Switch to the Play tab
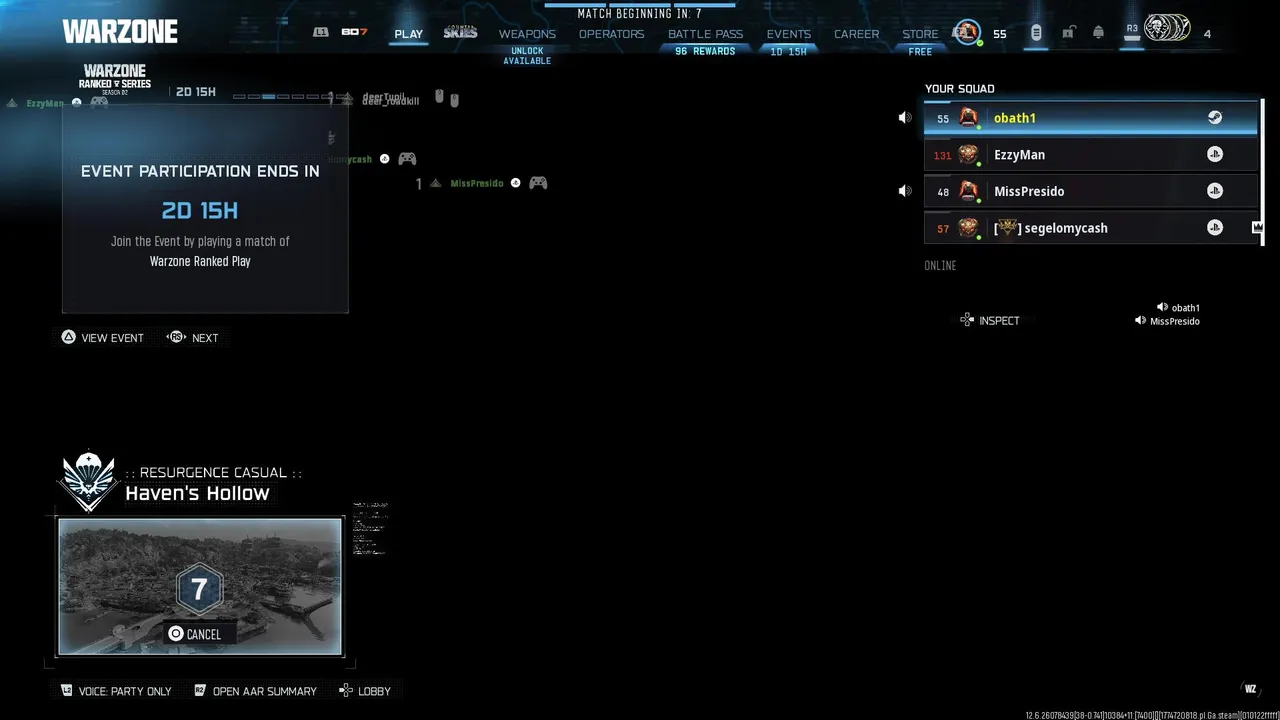 [x=408, y=34]
